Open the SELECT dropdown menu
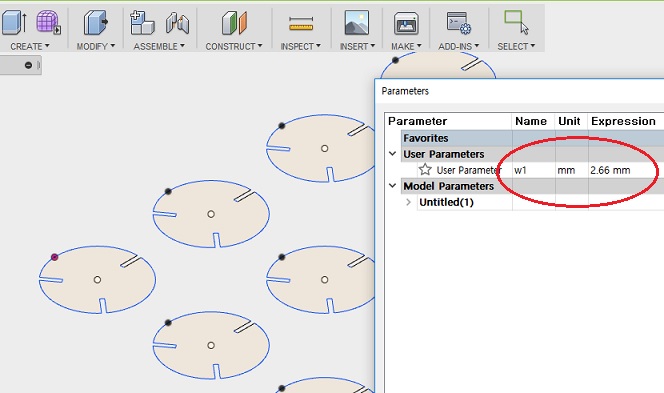664x393 pixels. (x=516, y=46)
